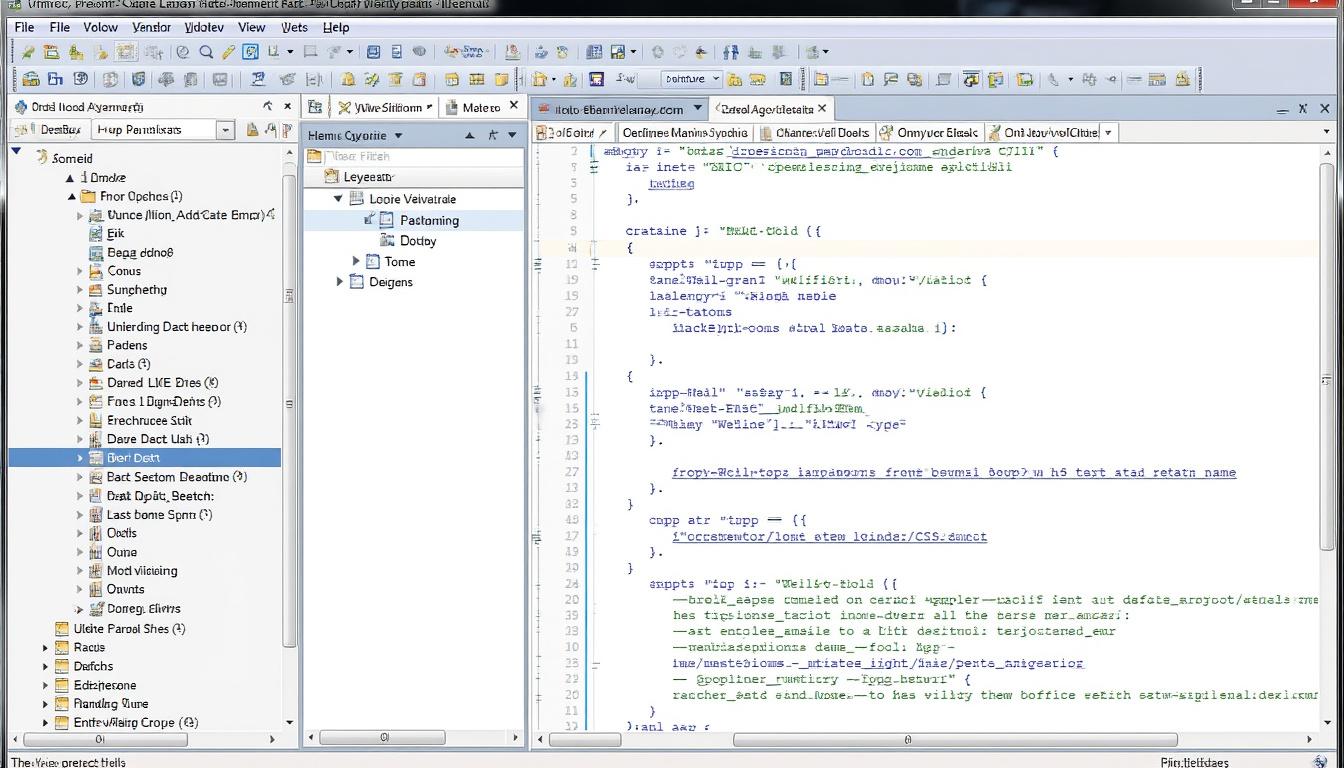Expand the Racus folder node
This screenshot has width=1344, height=768.
[45, 648]
